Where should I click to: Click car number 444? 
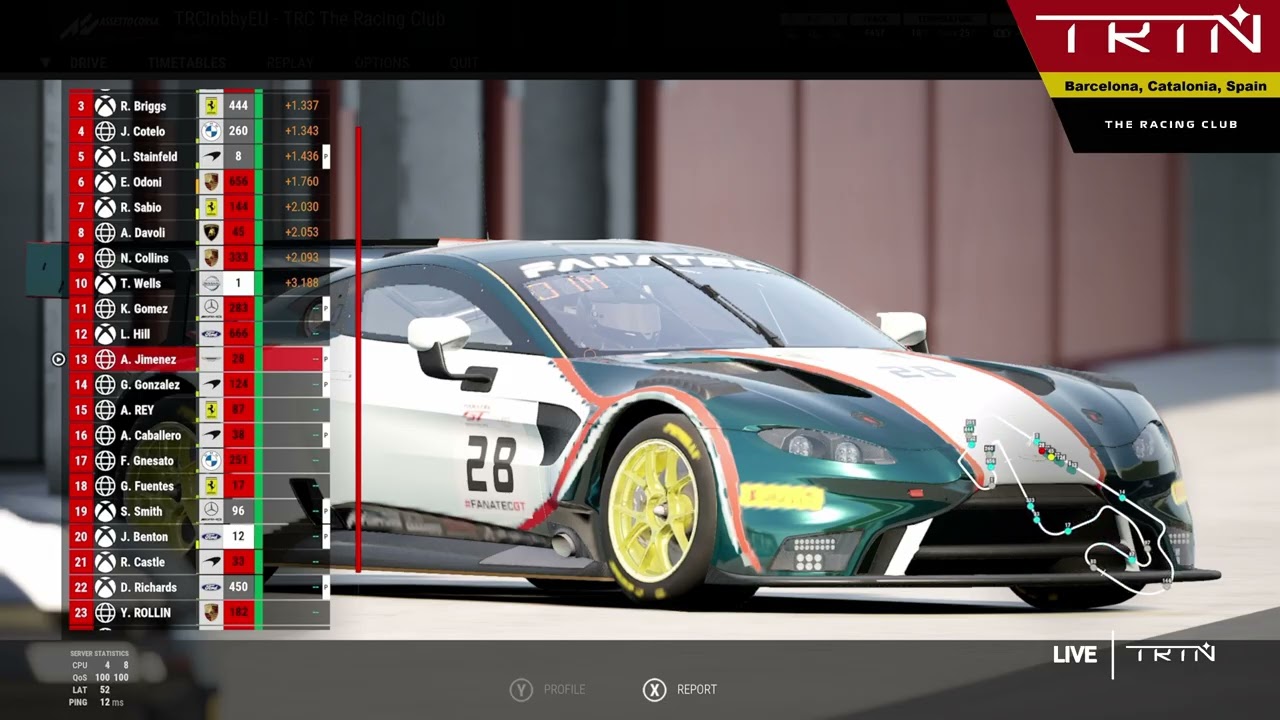pos(238,106)
